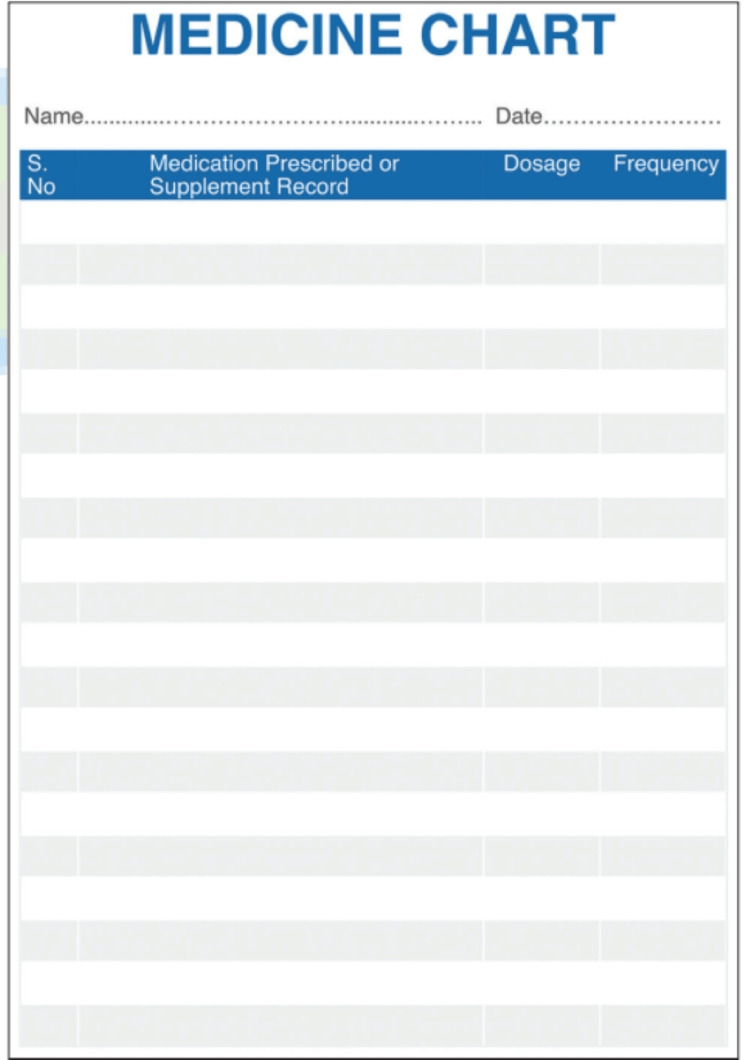Select last row's medication cell
Screen dimensions: 750x1060
pyautogui.click(x=281, y=1026)
